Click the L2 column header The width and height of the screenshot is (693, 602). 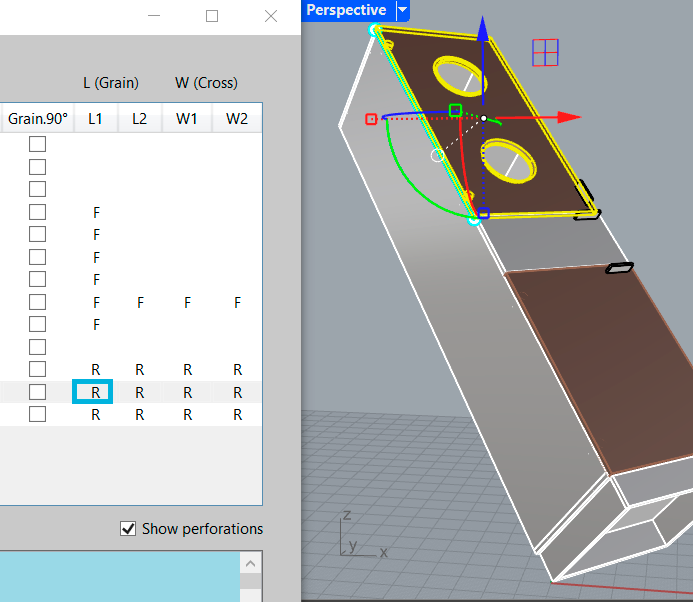(x=140, y=118)
